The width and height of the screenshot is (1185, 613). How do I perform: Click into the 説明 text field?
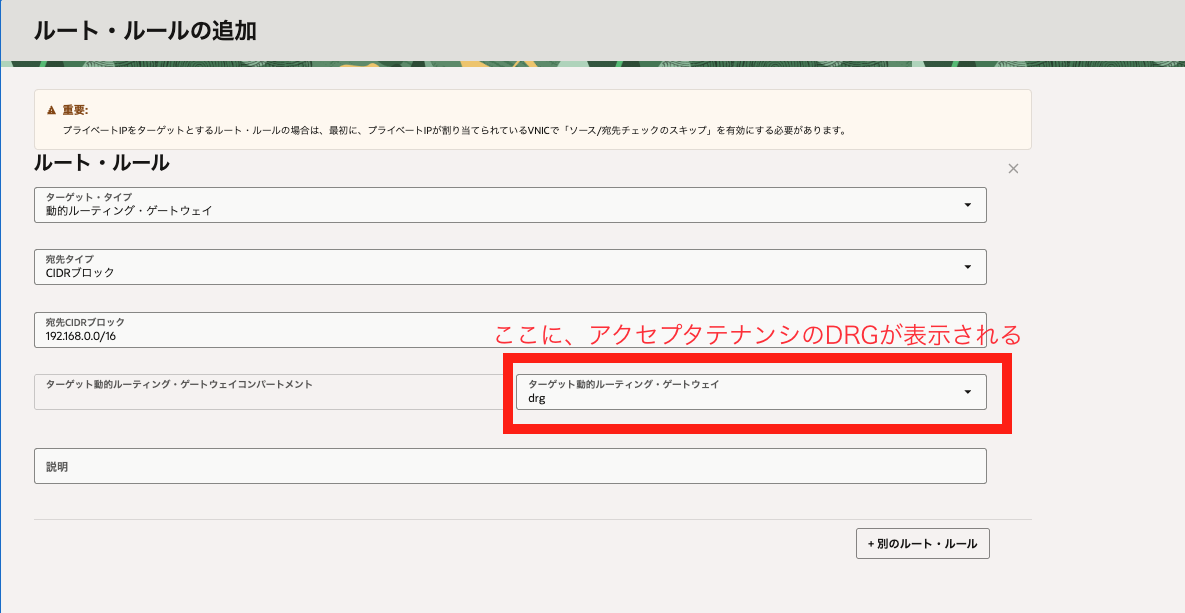pyautogui.click(x=510, y=466)
